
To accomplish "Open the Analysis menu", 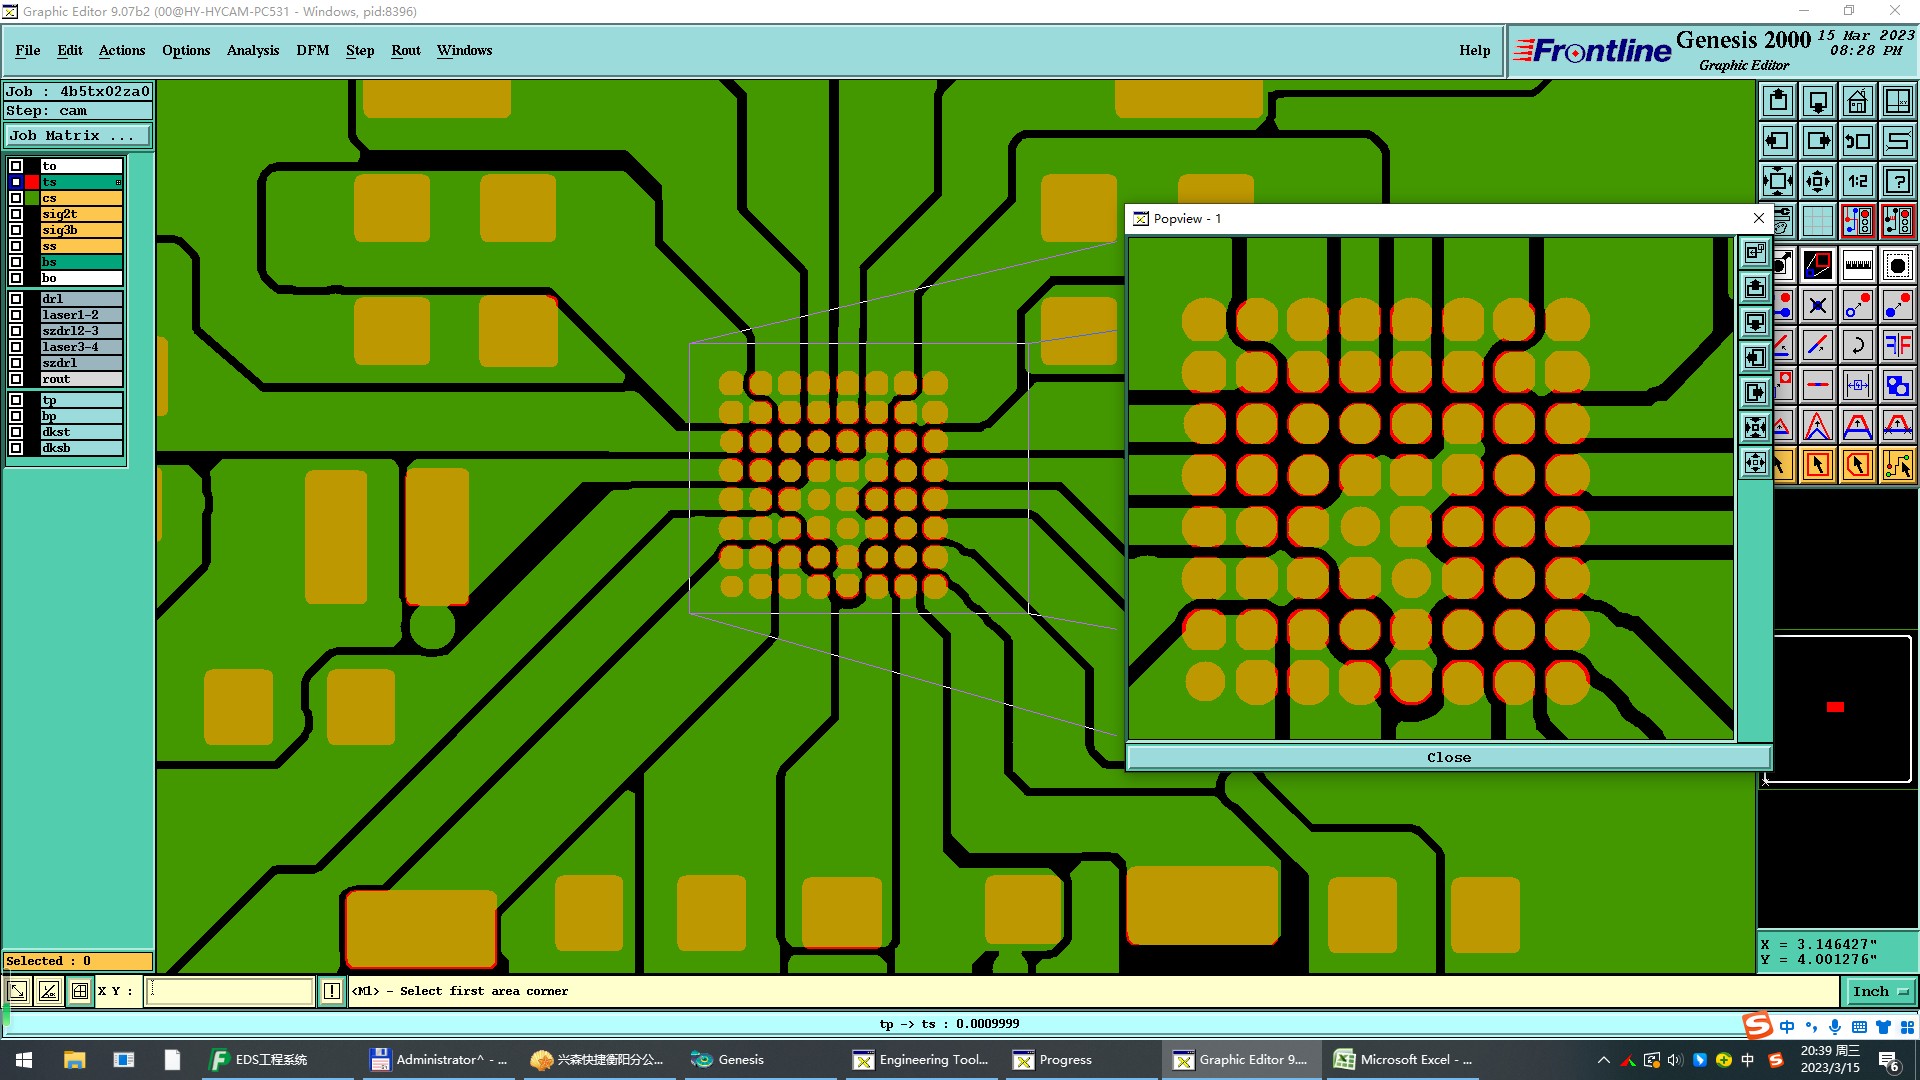I will click(x=252, y=50).
